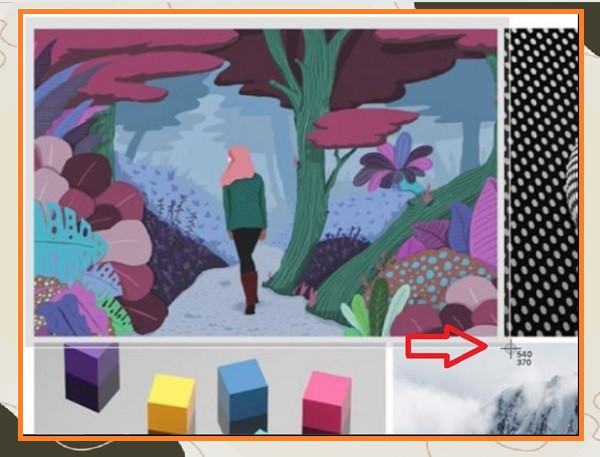Open the colored cubes image
600x457 pixels.
(x=210, y=389)
